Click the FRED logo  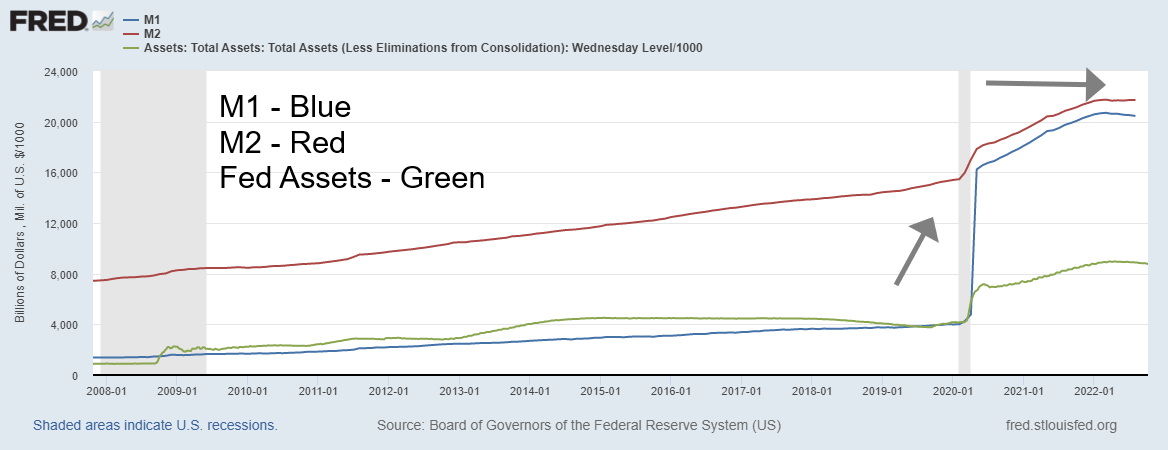[x=47, y=20]
